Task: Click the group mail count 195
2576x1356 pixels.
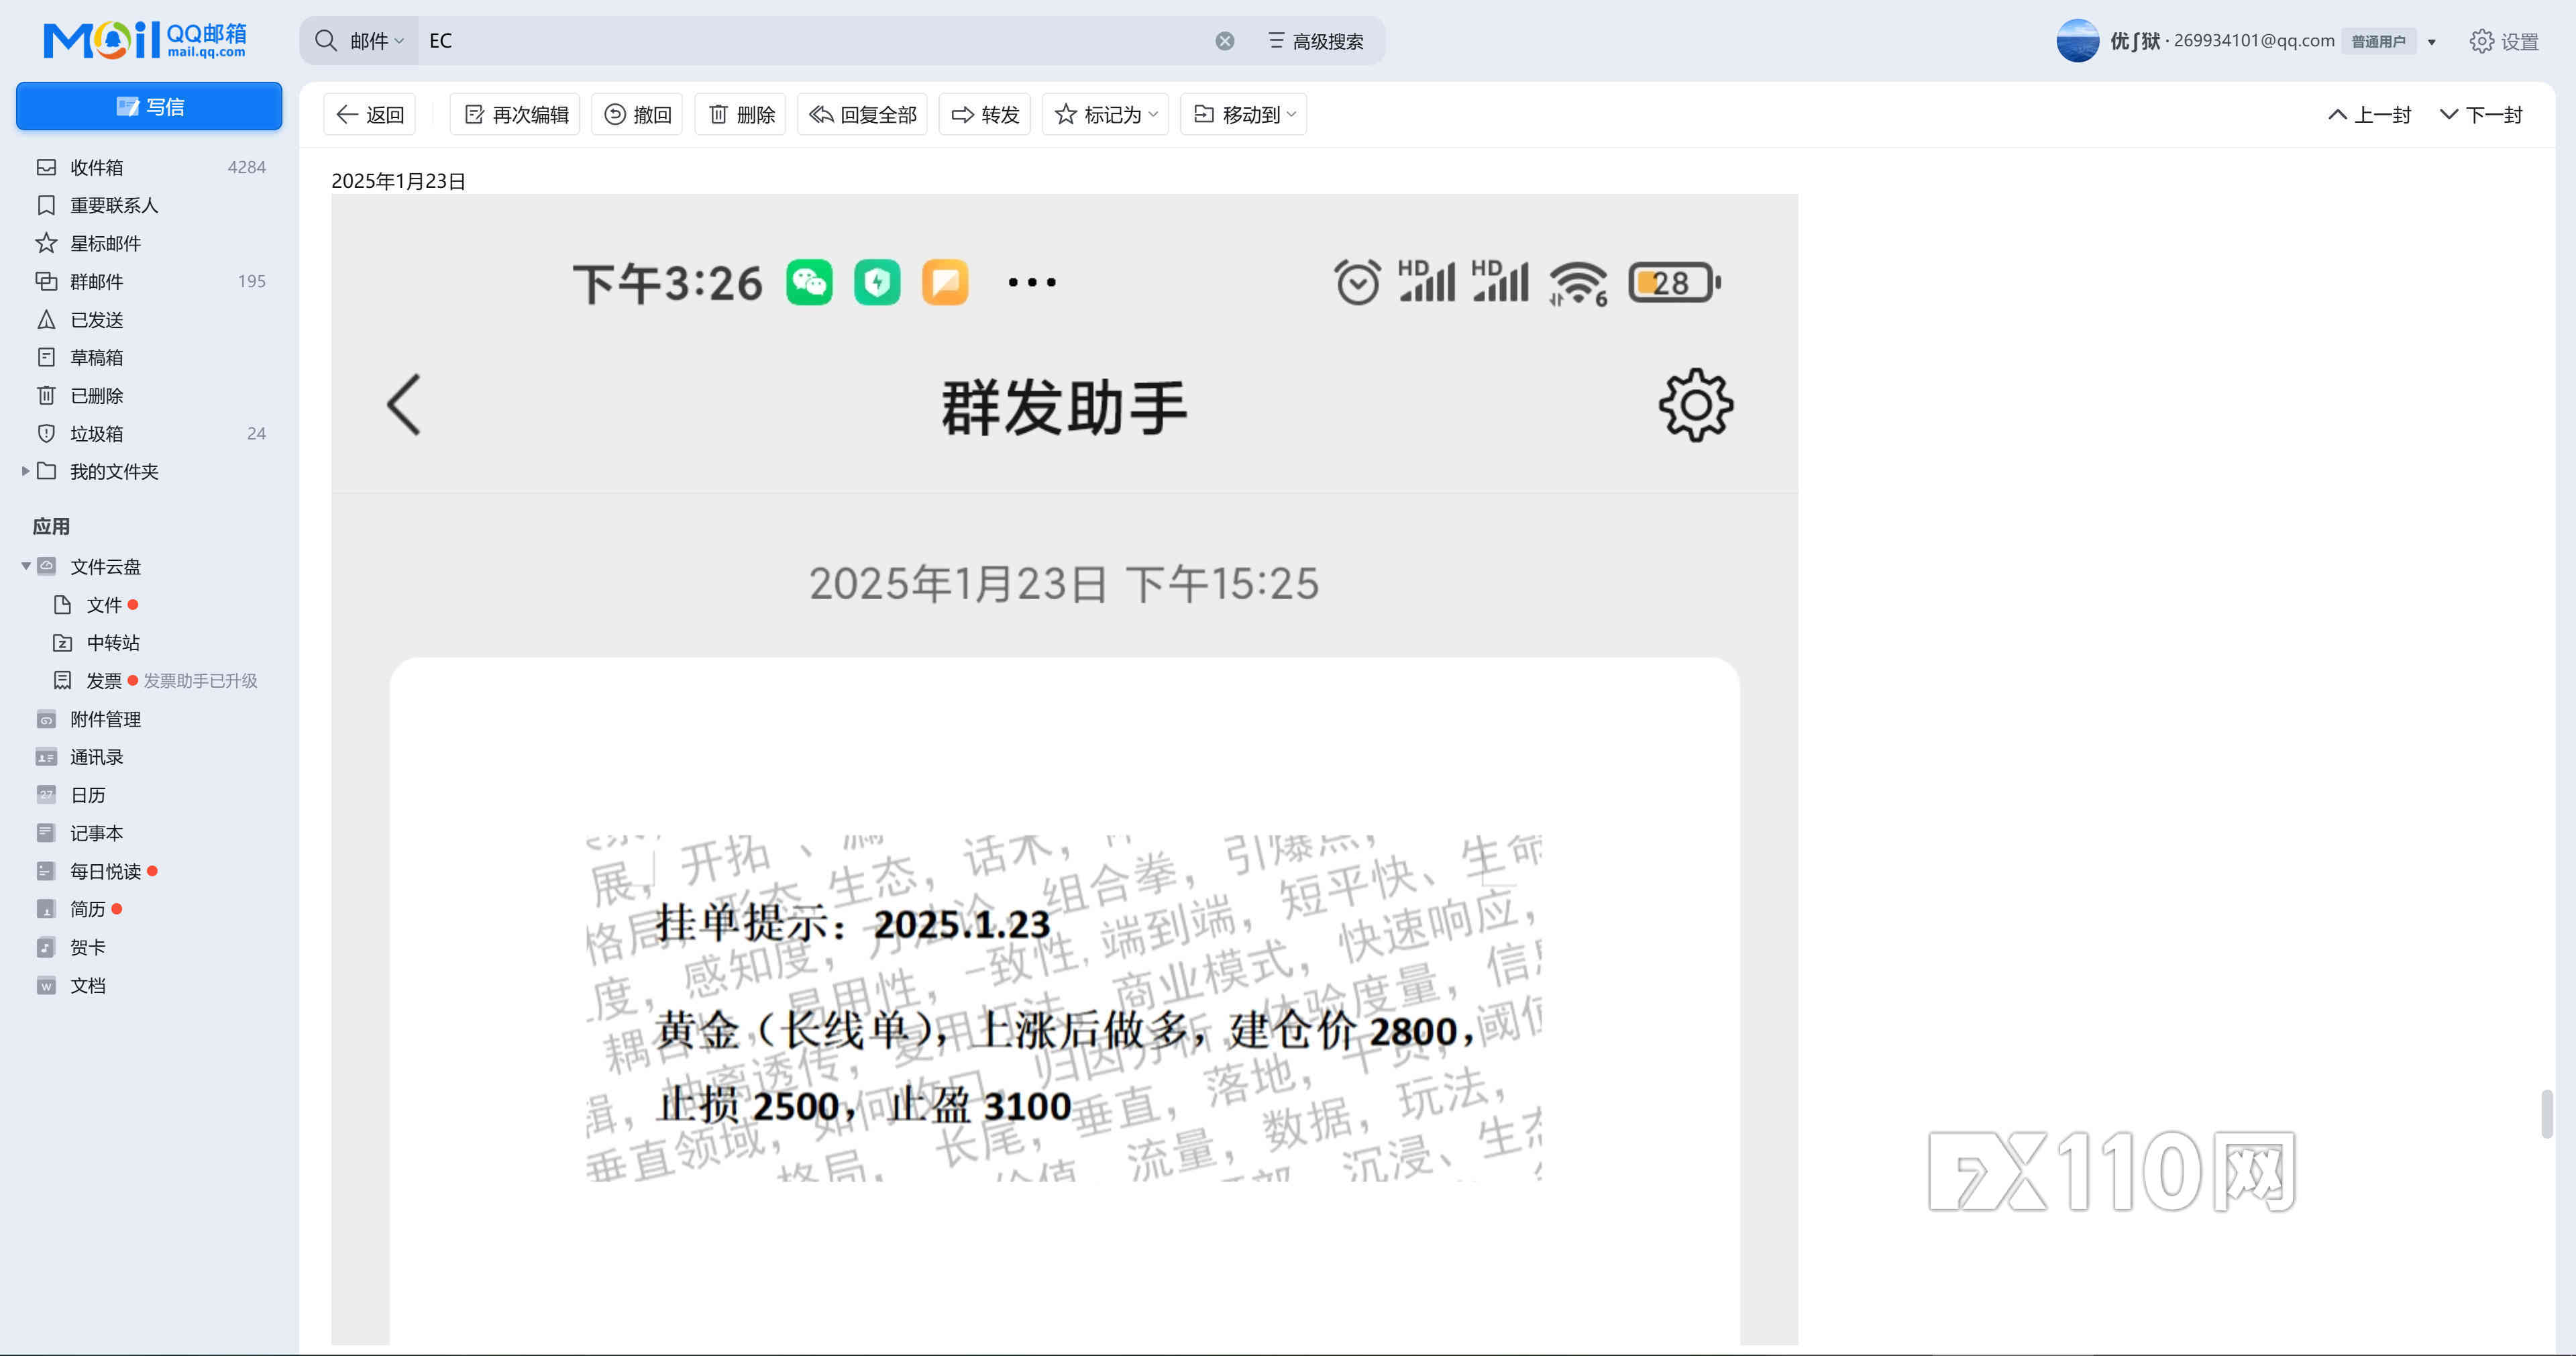Action: [x=251, y=281]
